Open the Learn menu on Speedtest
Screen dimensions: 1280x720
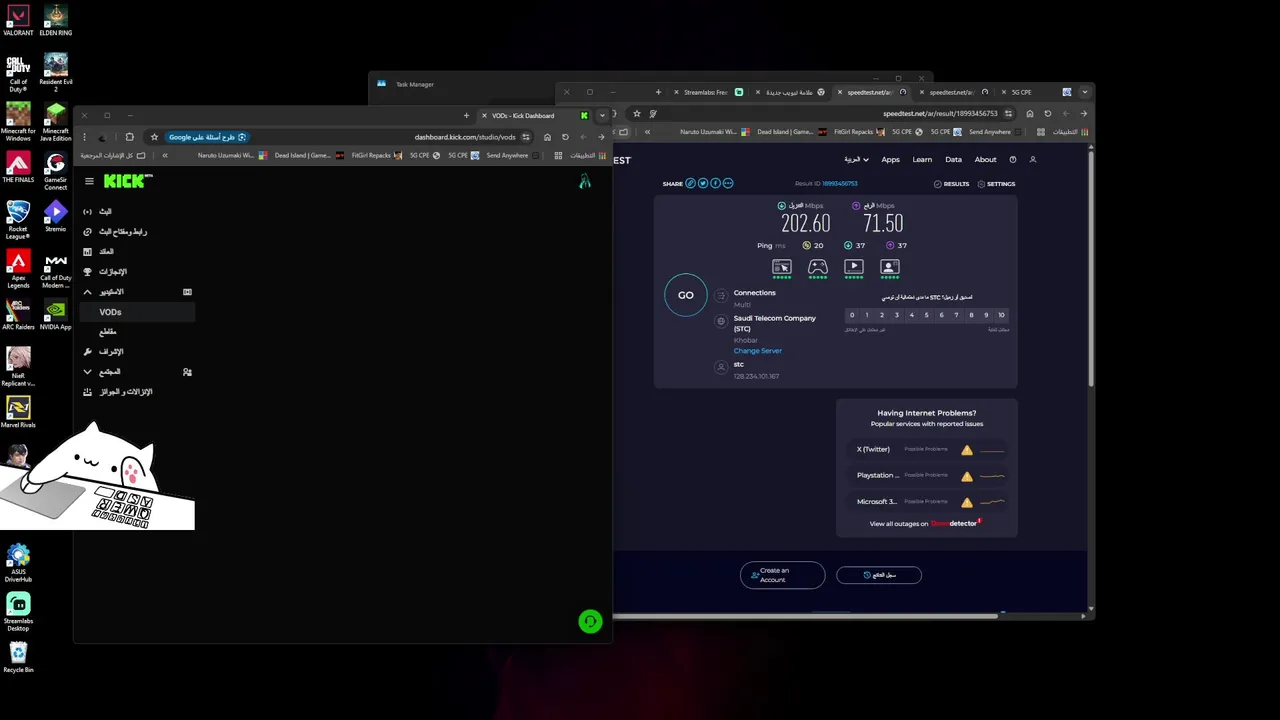click(x=922, y=160)
